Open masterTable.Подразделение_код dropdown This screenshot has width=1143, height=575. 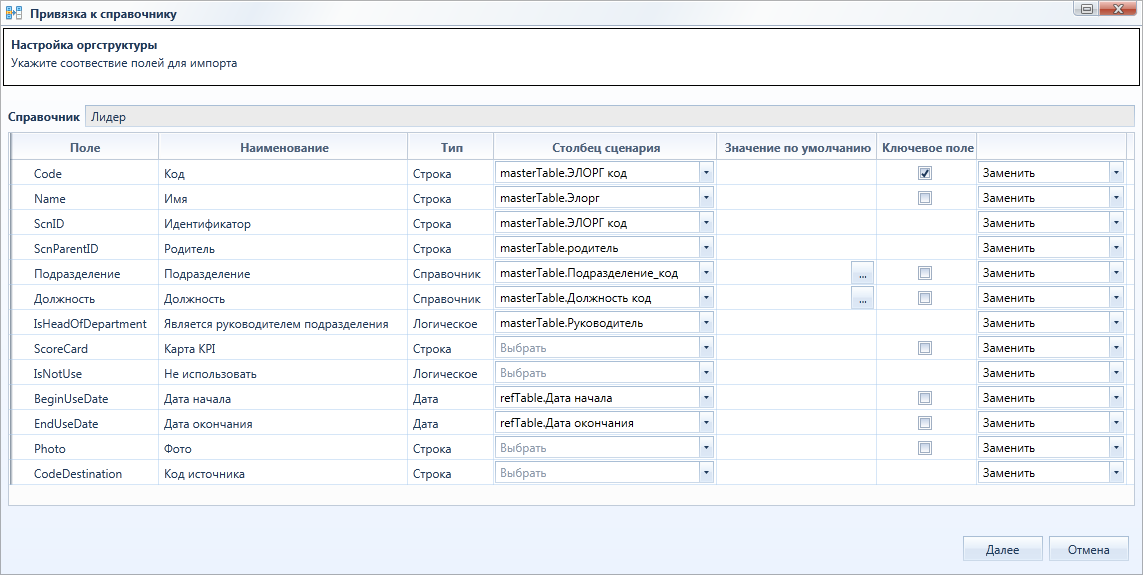[706, 273]
